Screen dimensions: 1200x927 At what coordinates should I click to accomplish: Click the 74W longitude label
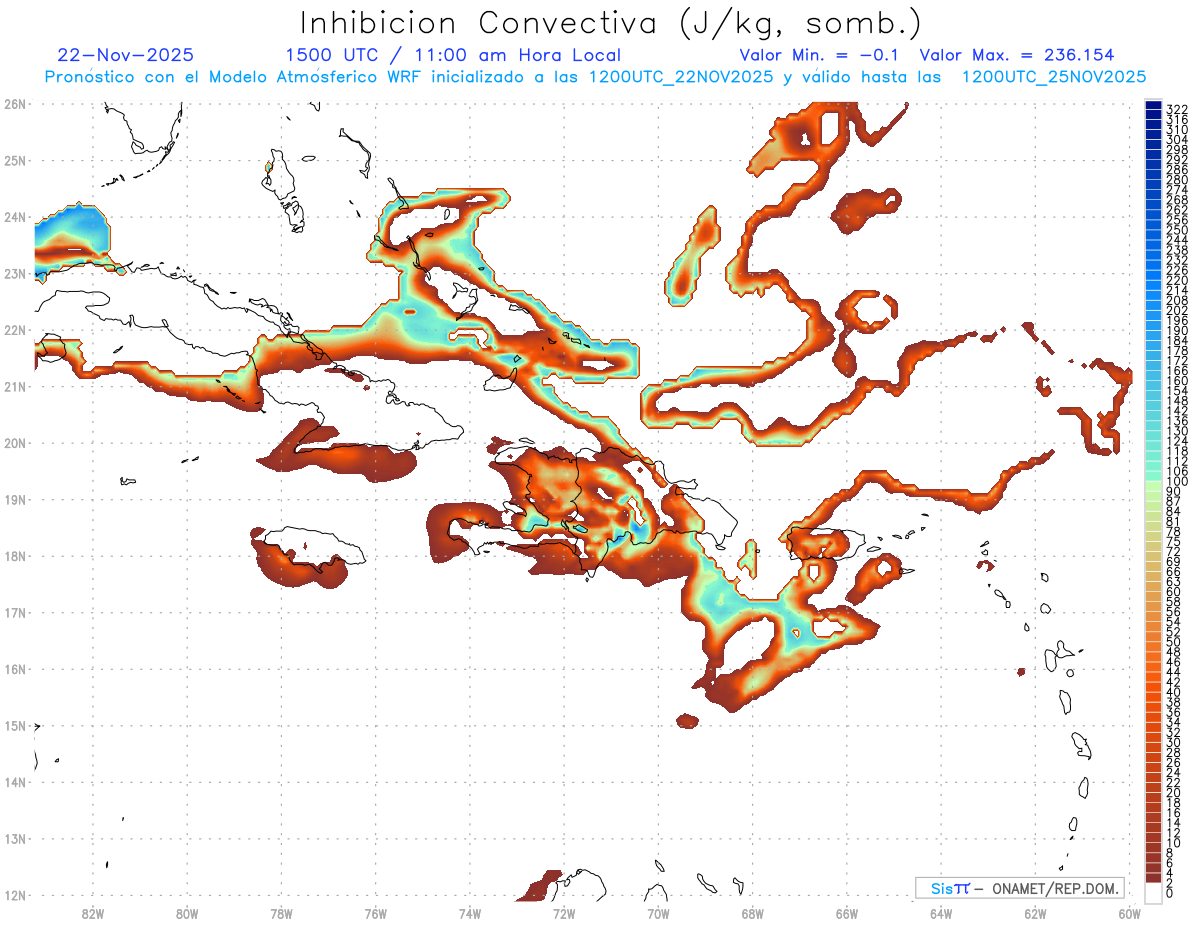(469, 913)
